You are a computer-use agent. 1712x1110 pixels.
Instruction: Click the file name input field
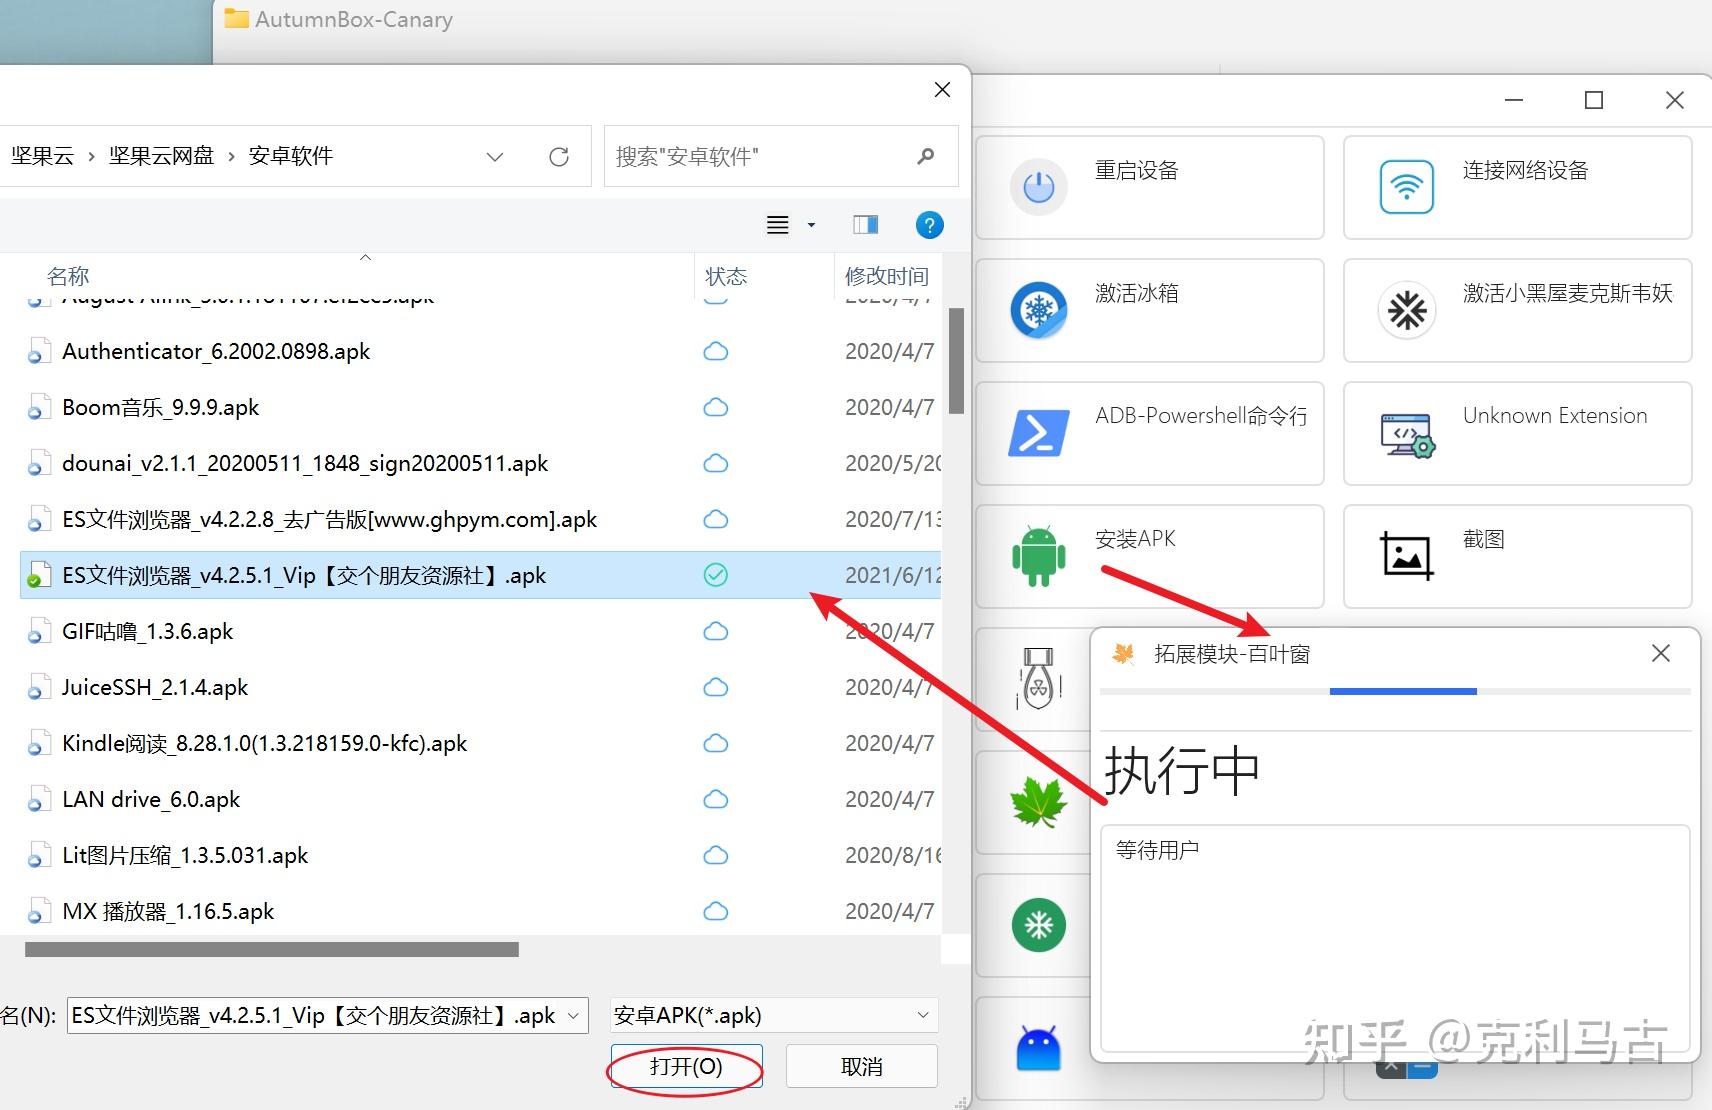[316, 1016]
